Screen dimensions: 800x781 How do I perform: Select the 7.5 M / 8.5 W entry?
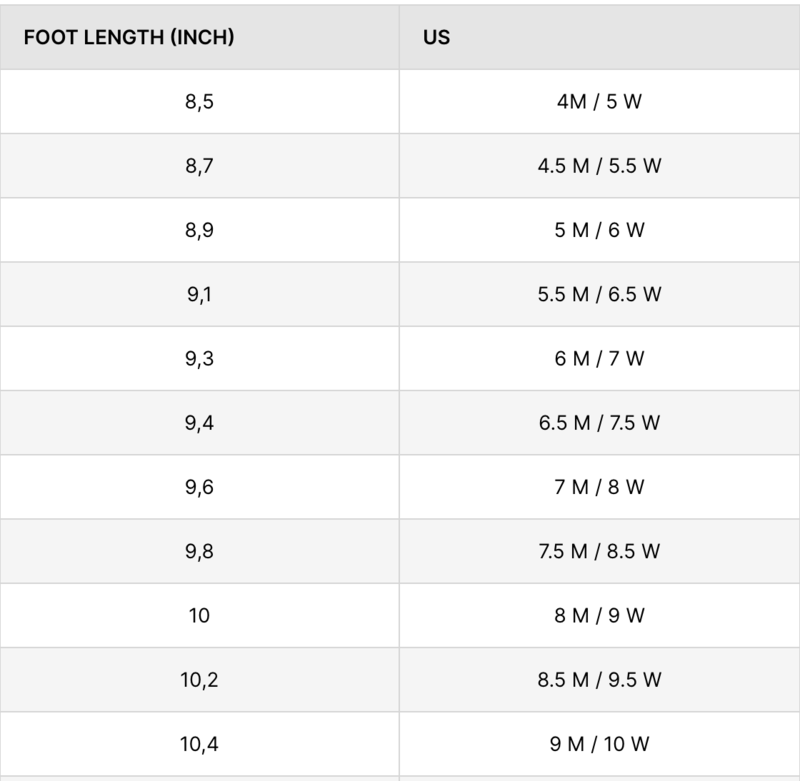[x=599, y=551]
